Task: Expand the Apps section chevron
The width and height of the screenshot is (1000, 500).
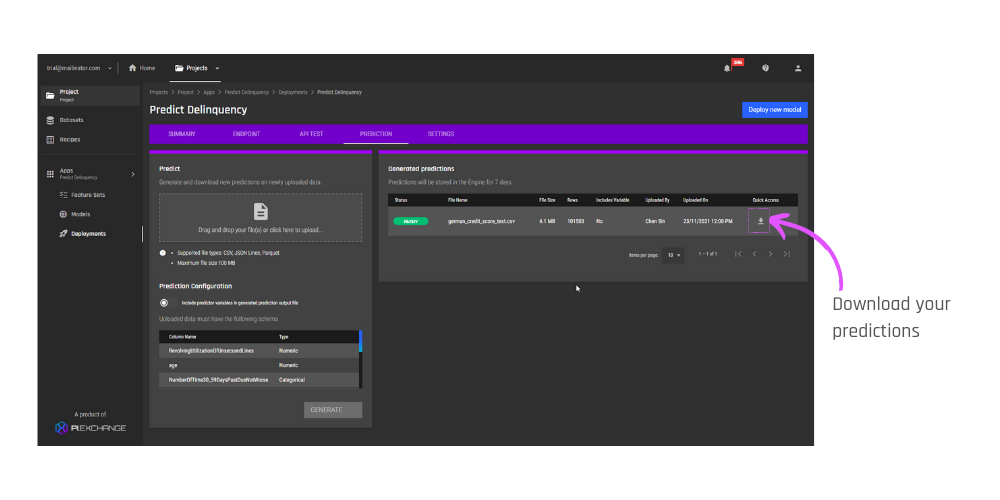Action: (133, 173)
